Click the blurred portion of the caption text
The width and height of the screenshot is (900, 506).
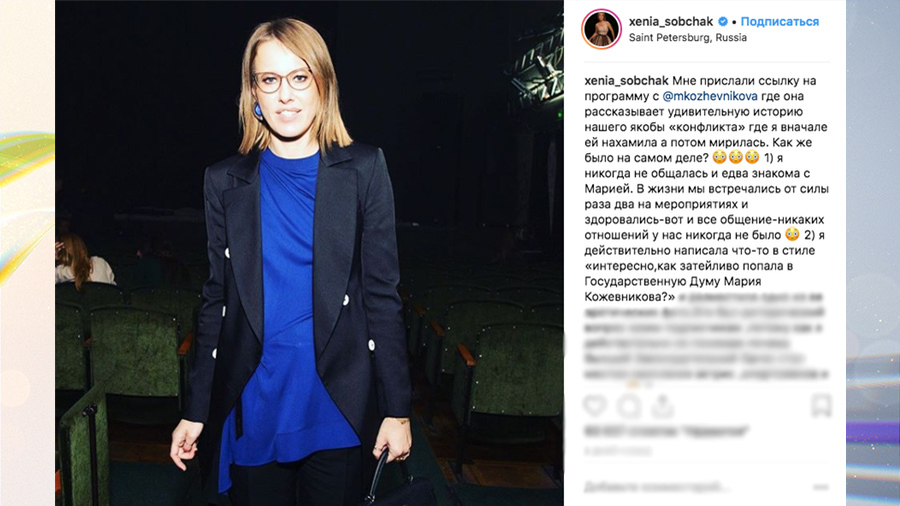706,337
